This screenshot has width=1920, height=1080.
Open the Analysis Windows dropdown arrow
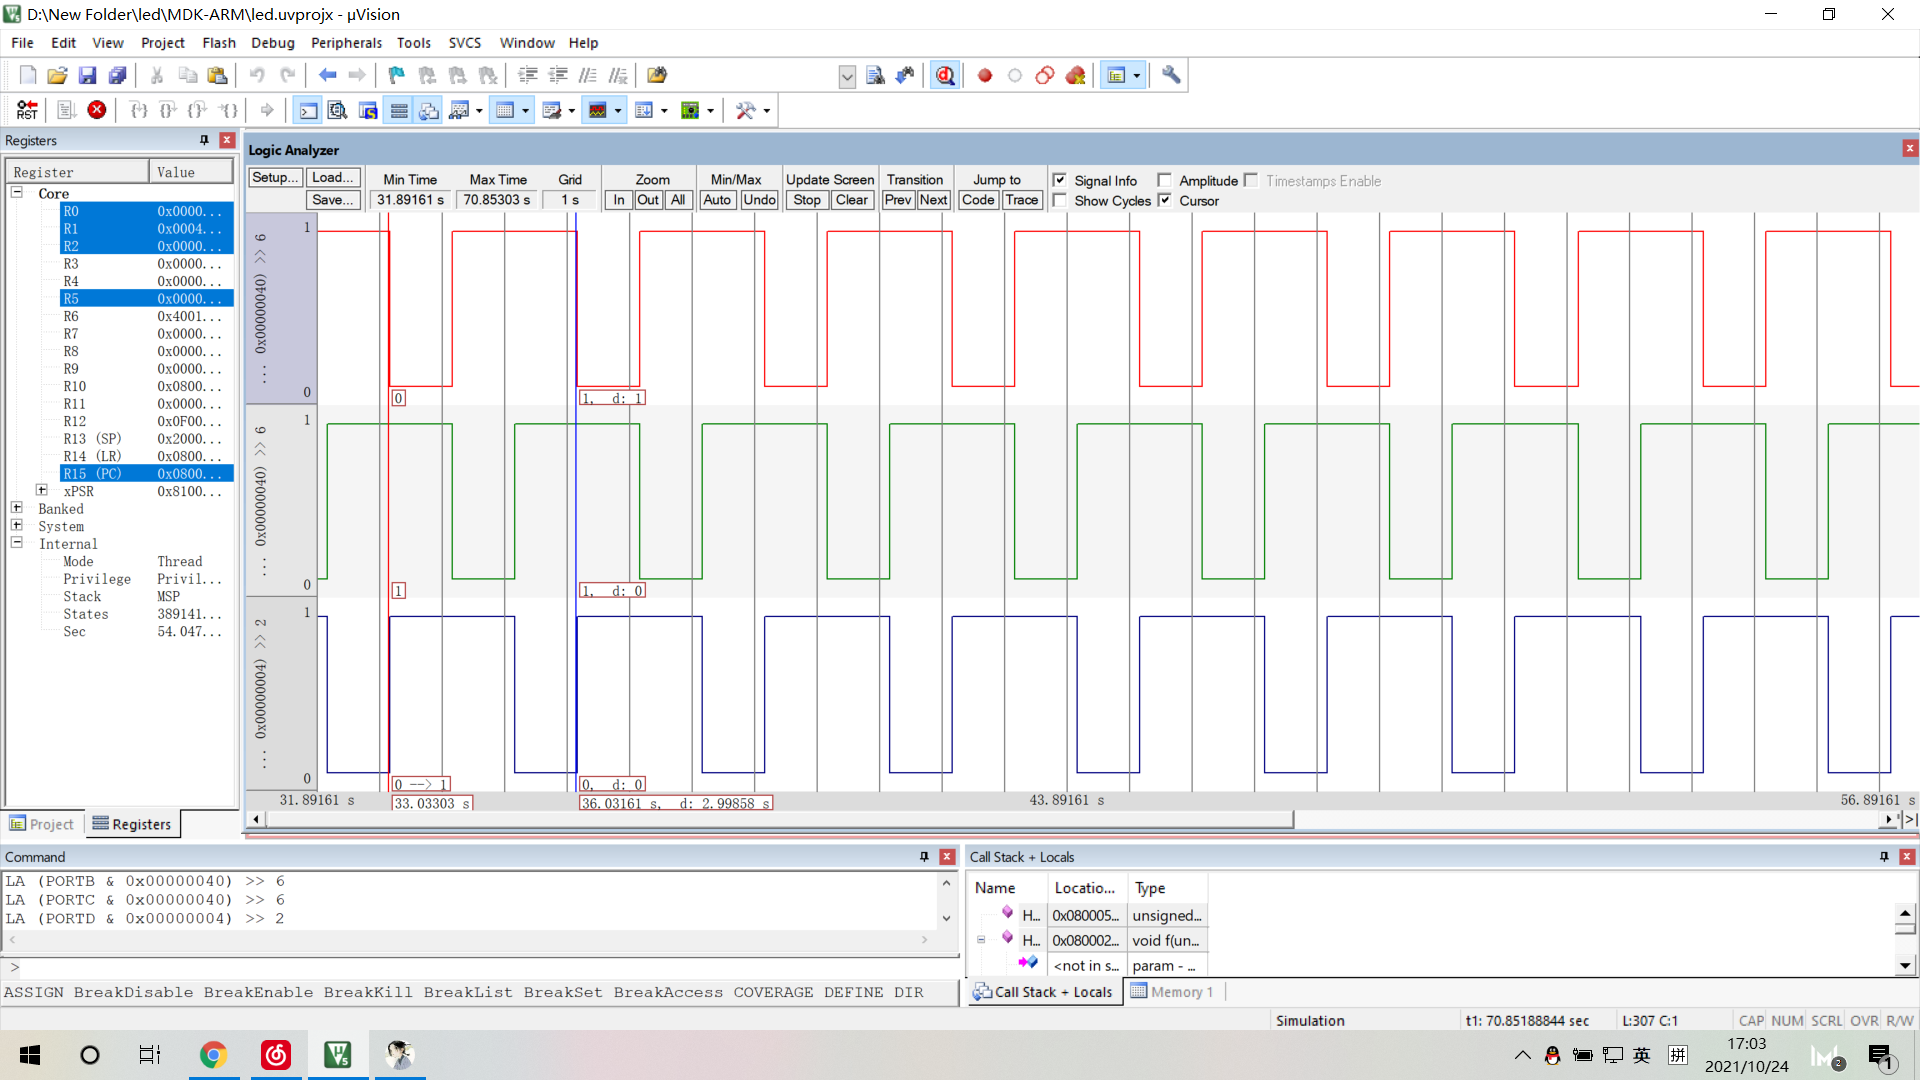[x=617, y=110]
